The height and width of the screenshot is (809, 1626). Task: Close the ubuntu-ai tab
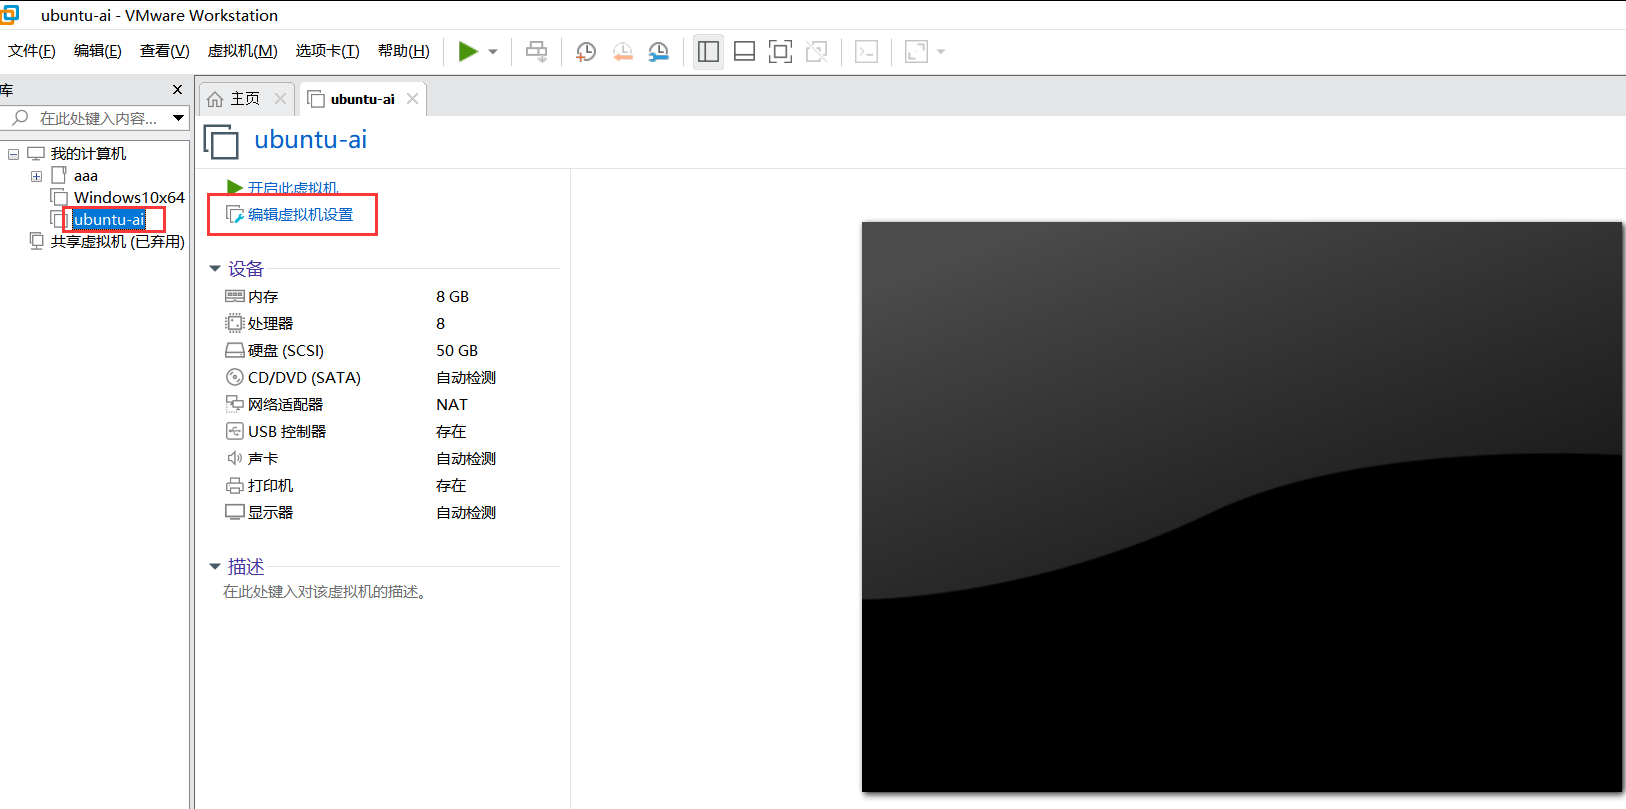412,99
